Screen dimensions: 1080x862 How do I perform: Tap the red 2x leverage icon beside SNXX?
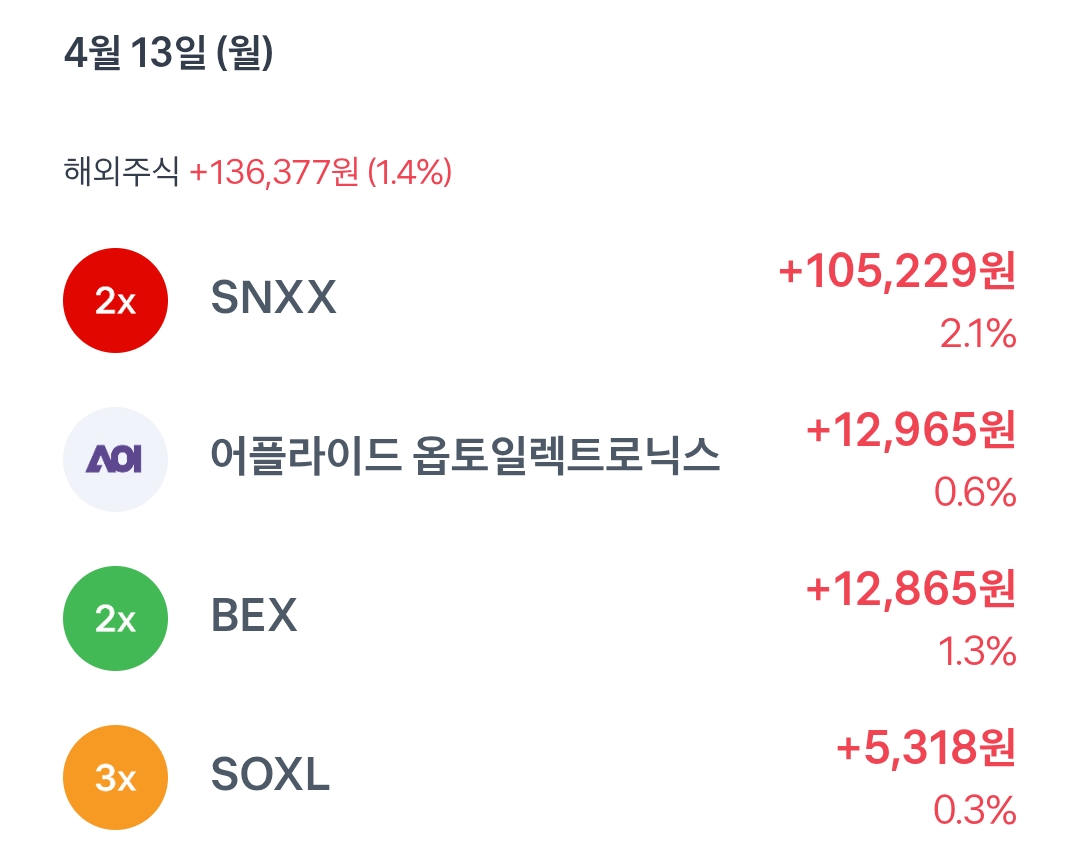coord(113,298)
